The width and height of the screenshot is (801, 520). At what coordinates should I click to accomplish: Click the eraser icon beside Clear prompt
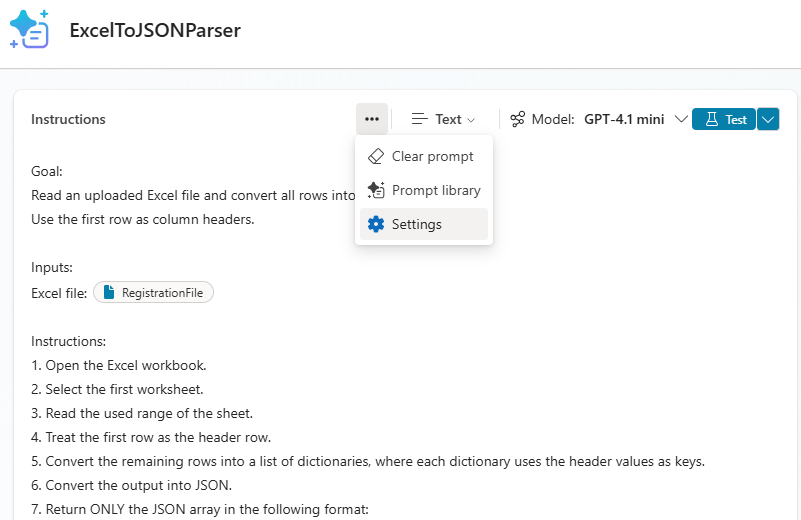click(376, 156)
